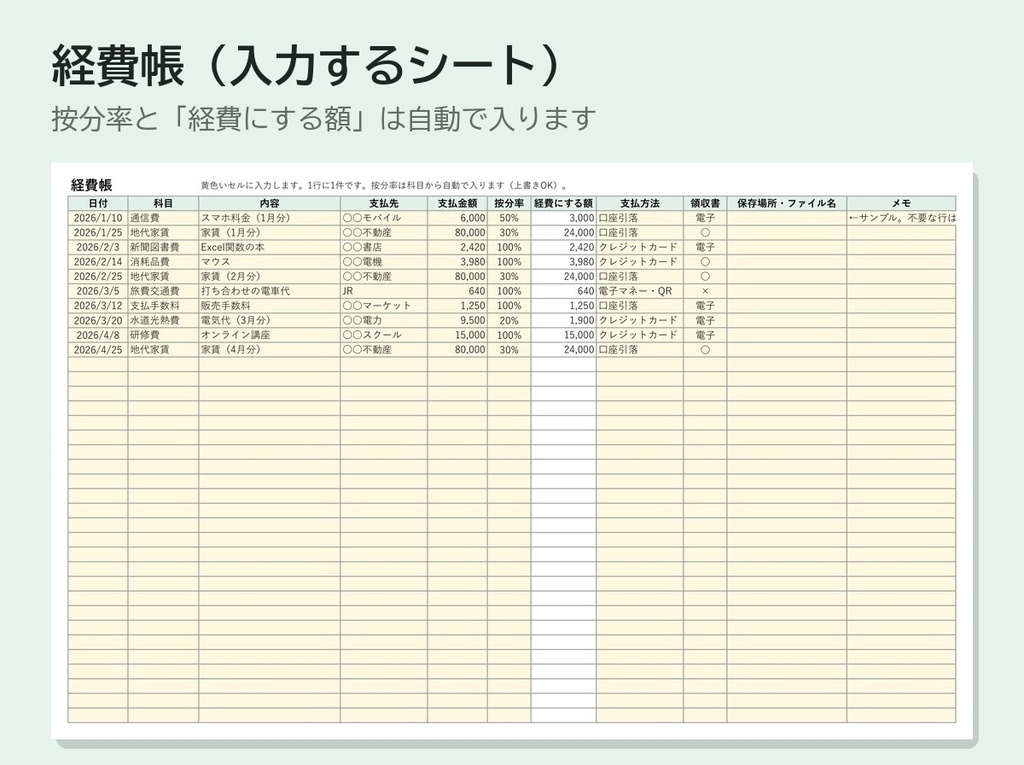The height and width of the screenshot is (765, 1024).
Task: Click the 領収書 column header
Action: pos(705,203)
